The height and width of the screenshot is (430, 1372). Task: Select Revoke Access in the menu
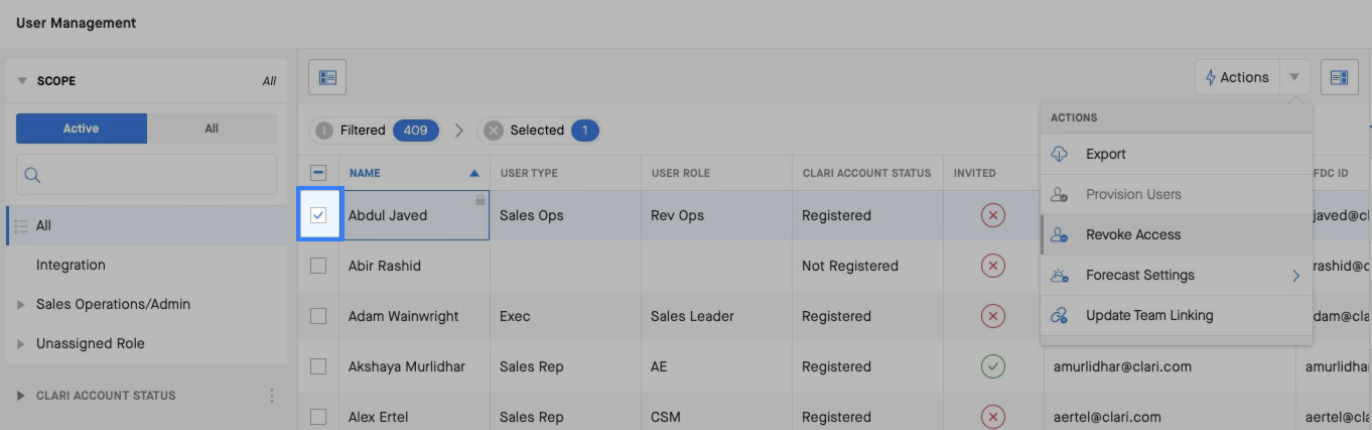tap(1176, 235)
